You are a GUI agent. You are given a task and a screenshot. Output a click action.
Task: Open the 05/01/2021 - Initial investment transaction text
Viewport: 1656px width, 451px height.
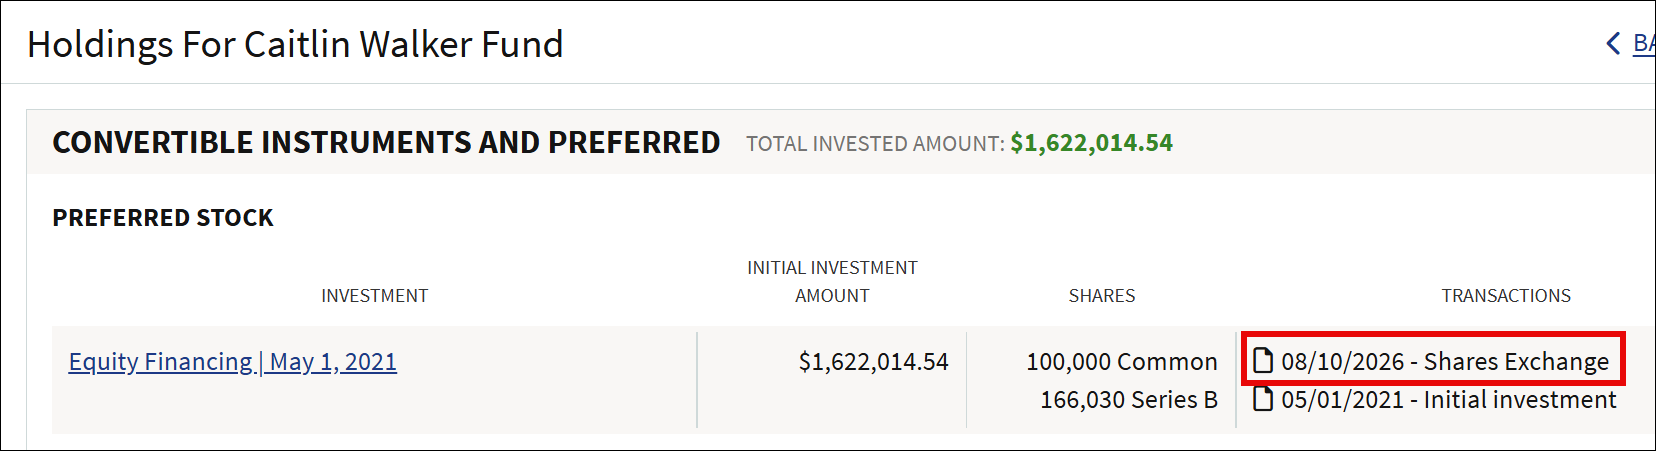[x=1448, y=399]
